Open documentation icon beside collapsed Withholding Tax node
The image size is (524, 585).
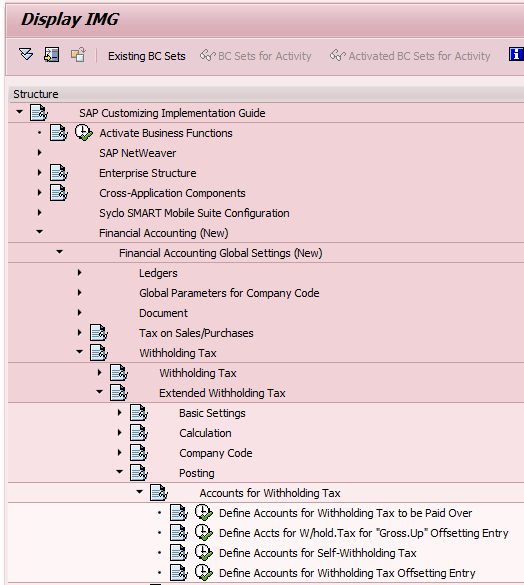point(119,373)
